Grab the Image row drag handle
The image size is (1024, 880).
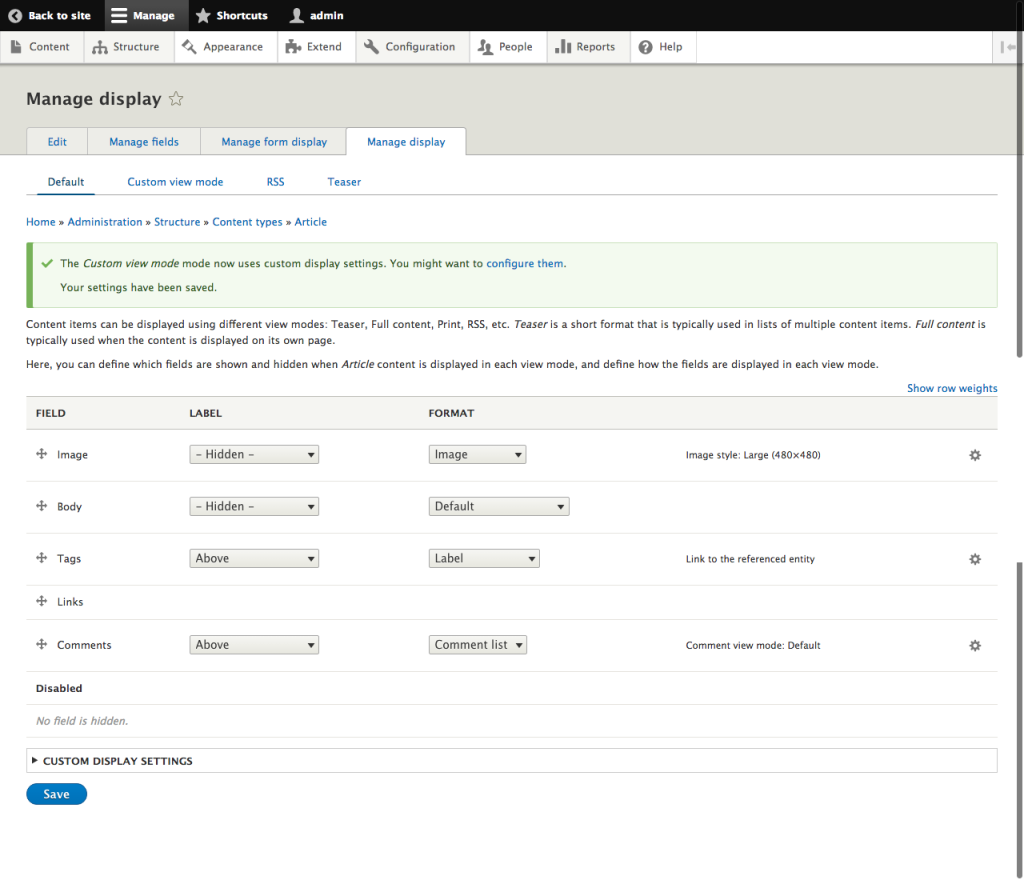click(41, 454)
